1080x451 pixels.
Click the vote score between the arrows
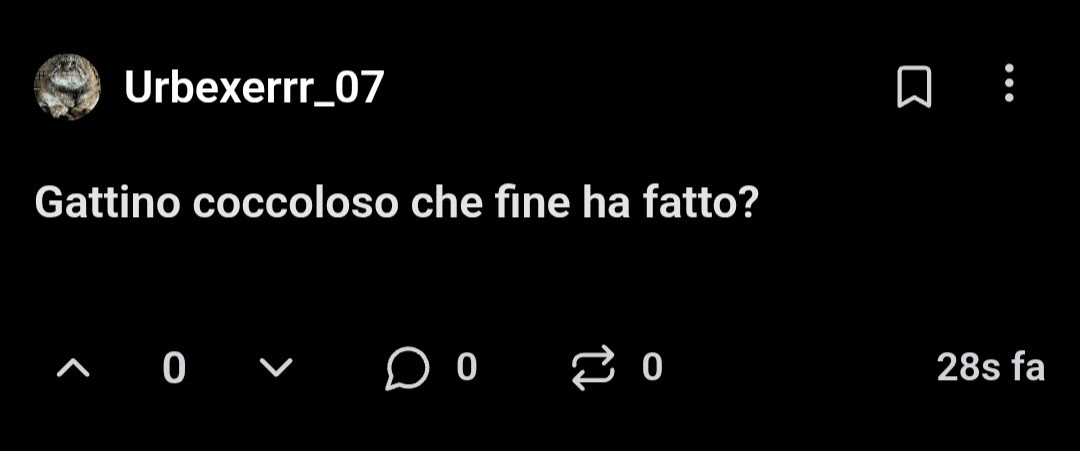[x=174, y=368]
